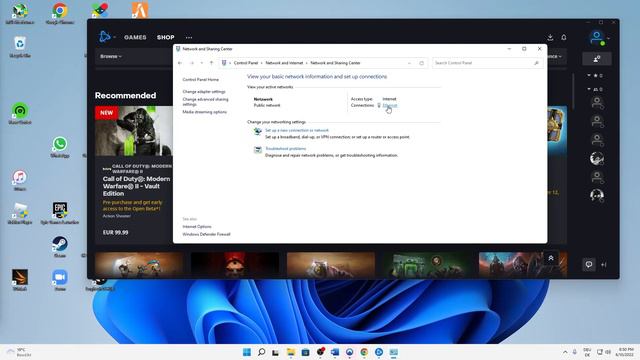Click the scroll-to-top double chevron button
This screenshot has width=640, height=360.
(551, 258)
